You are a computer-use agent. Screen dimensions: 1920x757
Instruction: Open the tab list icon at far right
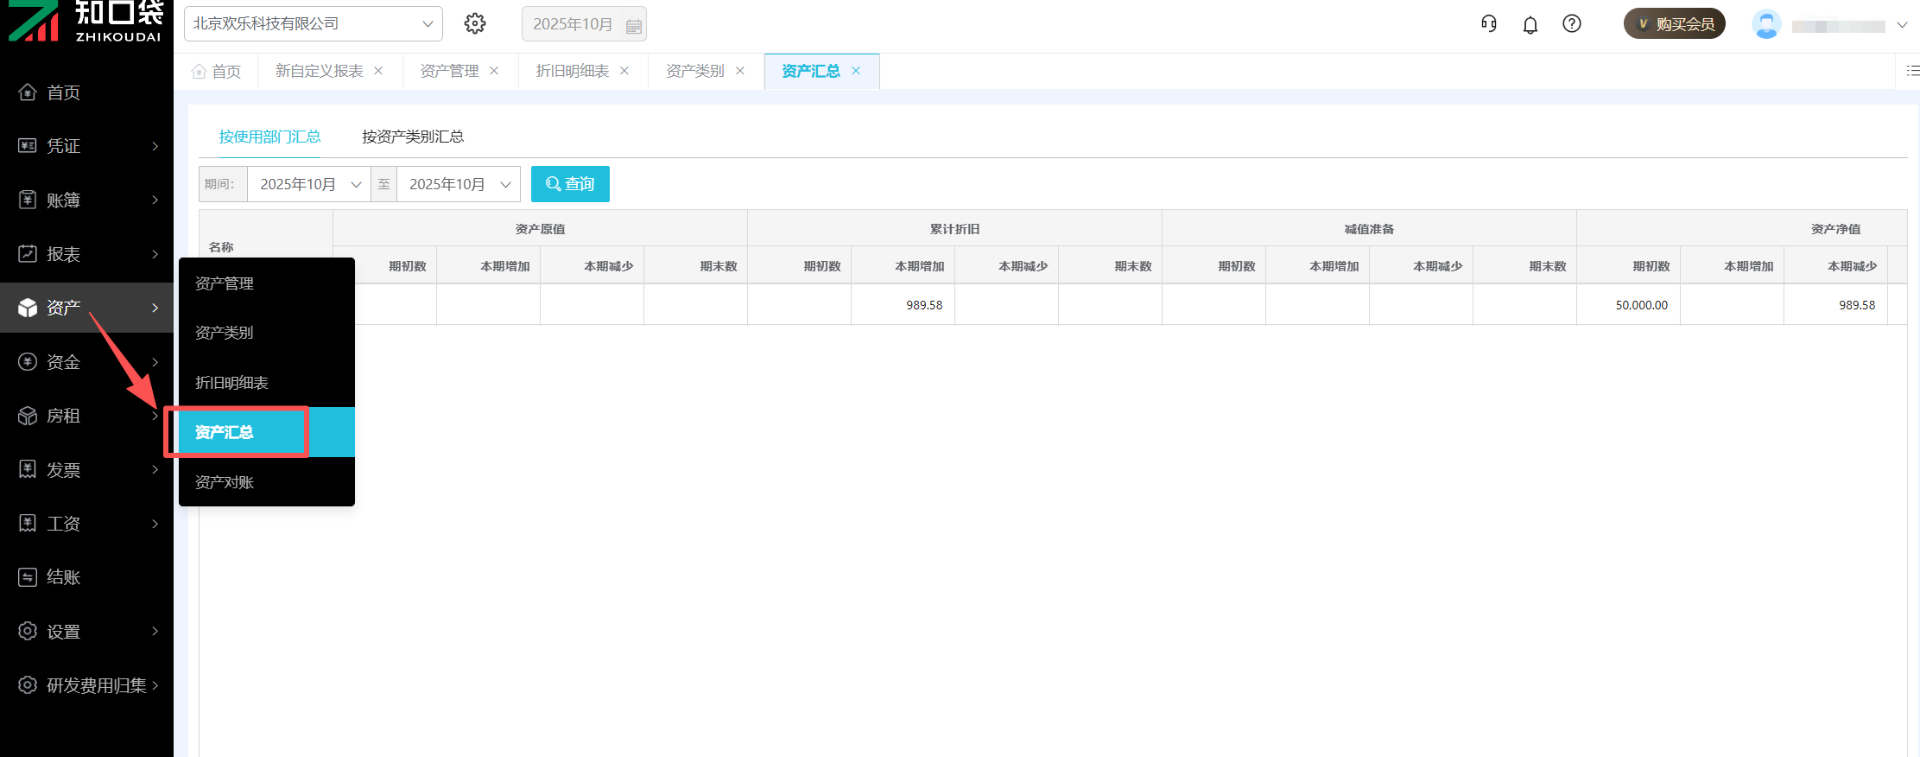tap(1912, 71)
